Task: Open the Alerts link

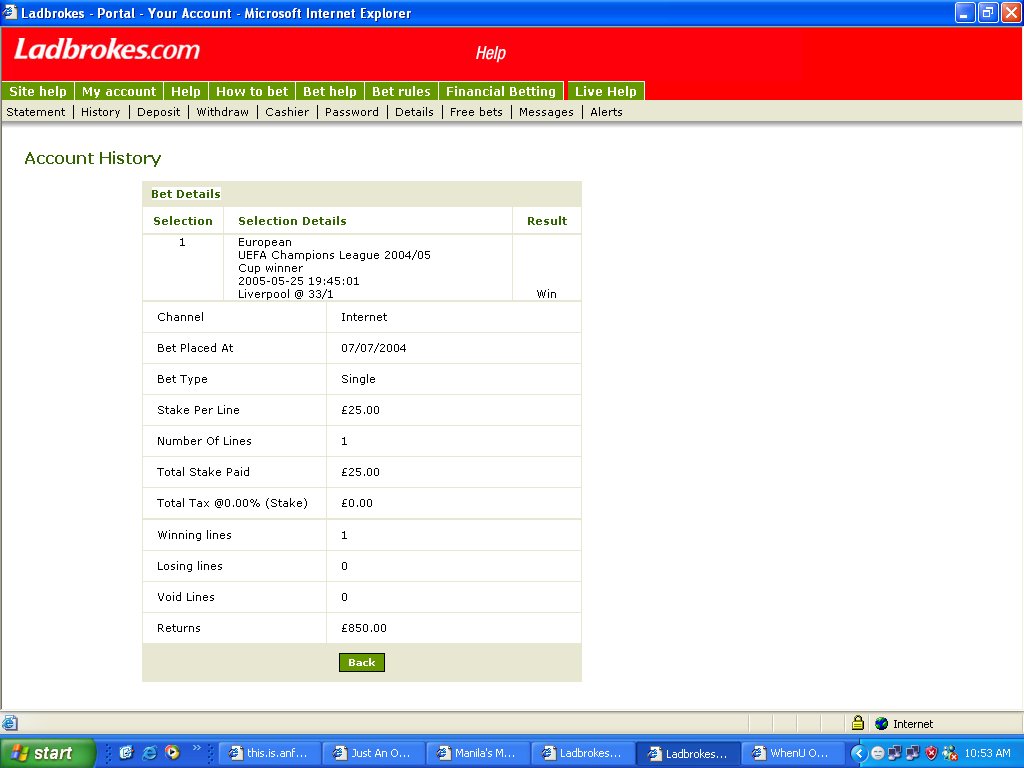Action: pyautogui.click(x=606, y=112)
